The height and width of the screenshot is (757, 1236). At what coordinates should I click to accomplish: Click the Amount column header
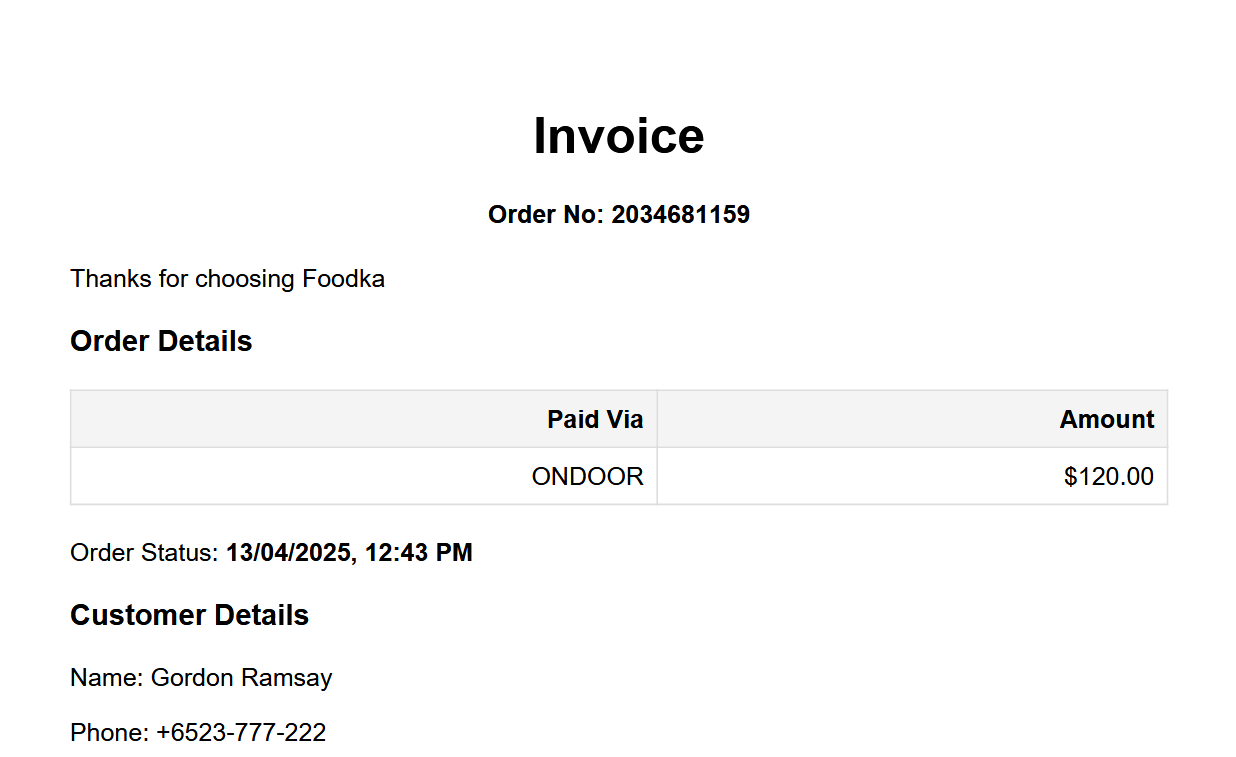click(x=1106, y=420)
